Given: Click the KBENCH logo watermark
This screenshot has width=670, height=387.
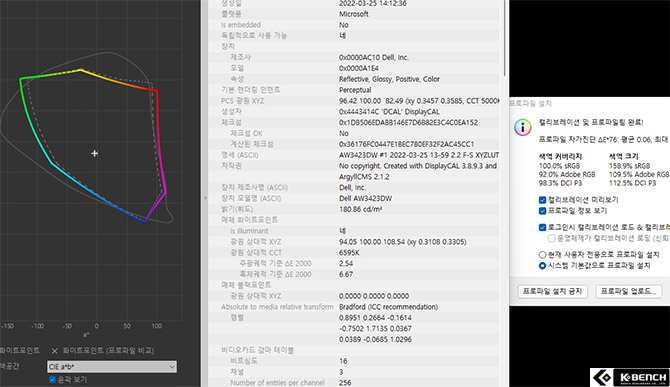Looking at the screenshot, I should tap(629, 377).
